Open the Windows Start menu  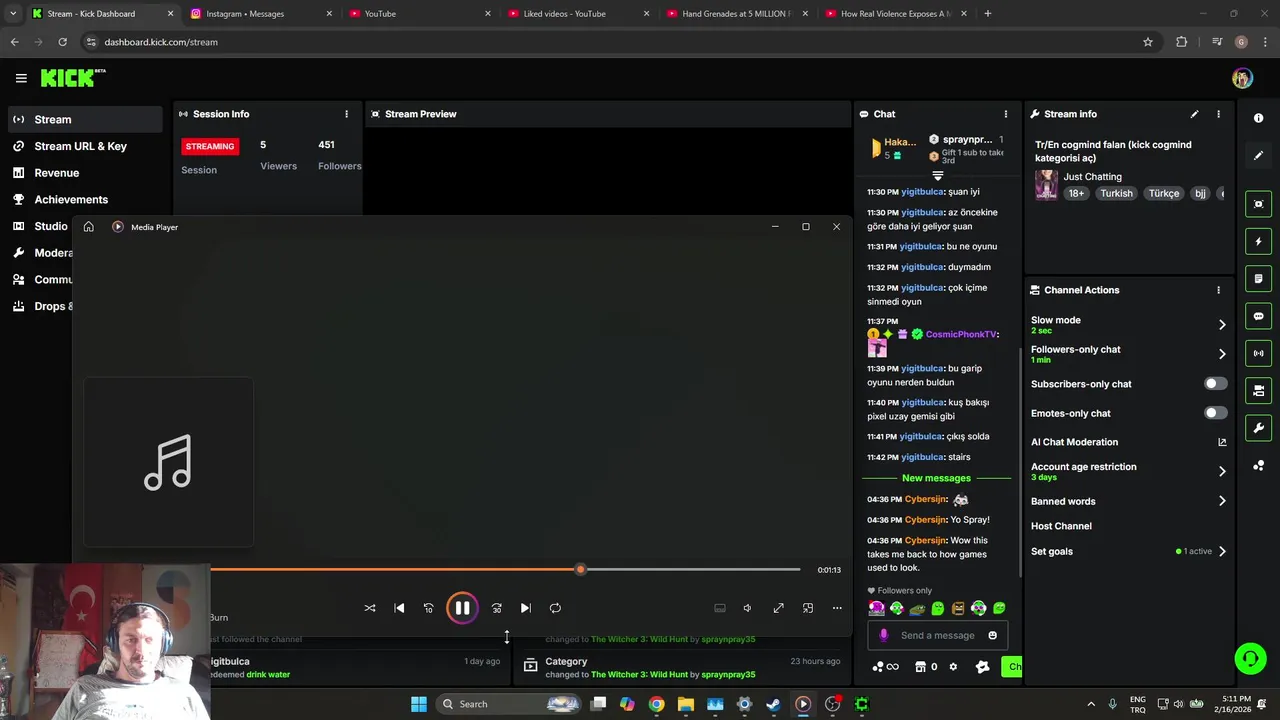pyautogui.click(x=419, y=704)
